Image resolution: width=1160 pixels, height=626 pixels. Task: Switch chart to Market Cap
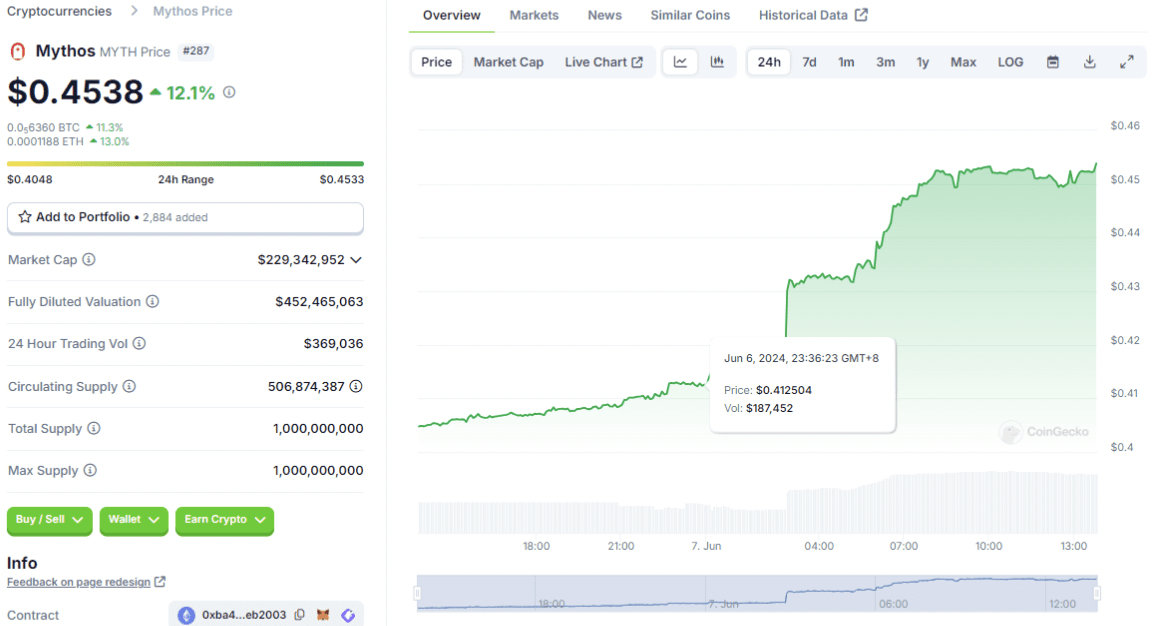point(508,62)
